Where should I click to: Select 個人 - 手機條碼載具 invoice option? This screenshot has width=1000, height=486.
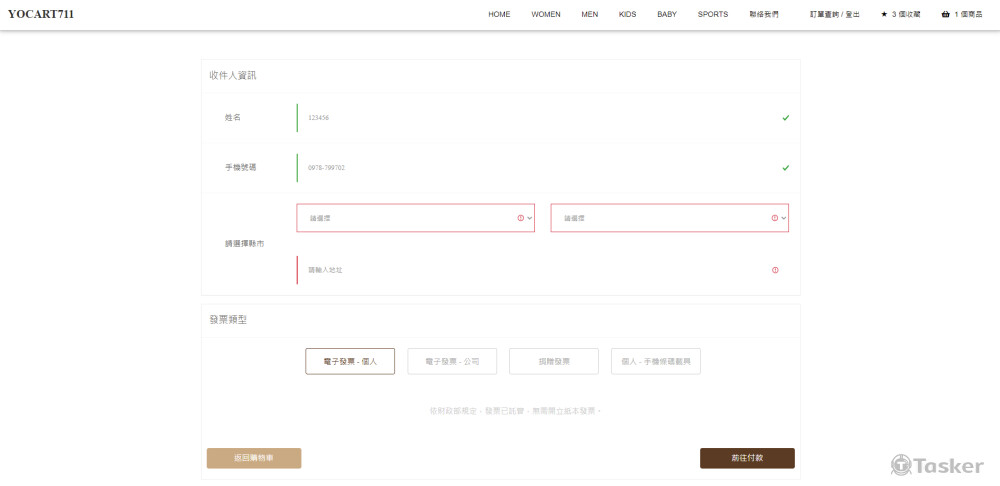tap(656, 361)
